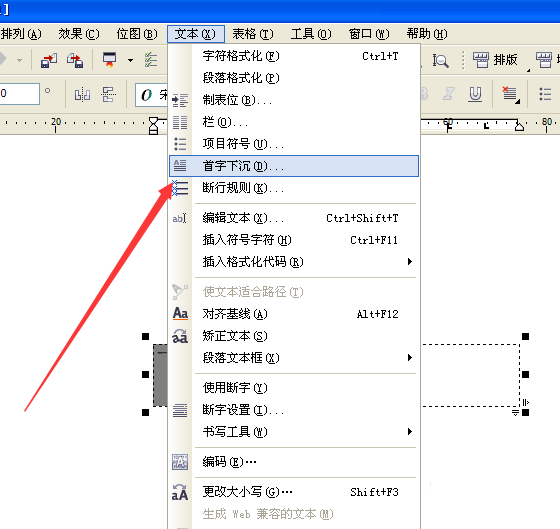Choose 插入符号字符(H) menu entry

(294, 240)
